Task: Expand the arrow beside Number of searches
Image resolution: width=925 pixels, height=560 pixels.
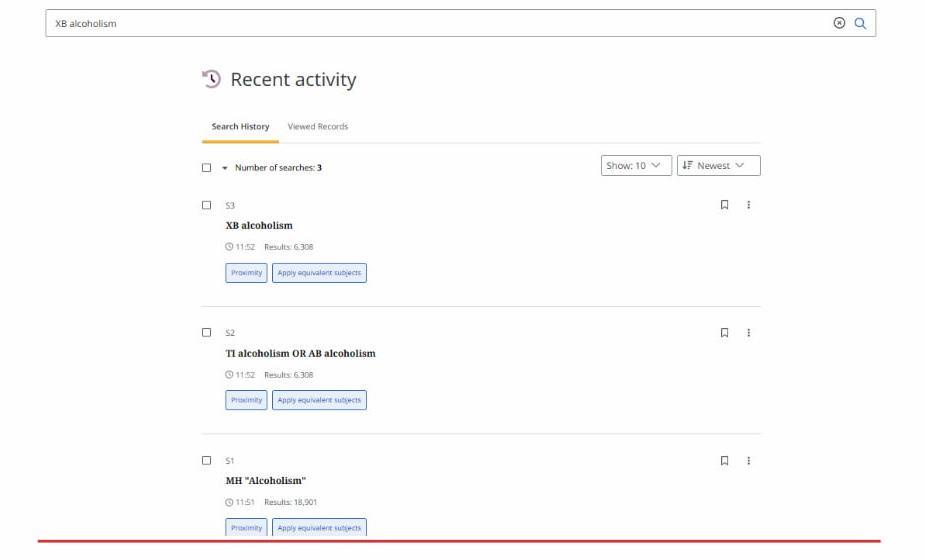Action: point(225,168)
